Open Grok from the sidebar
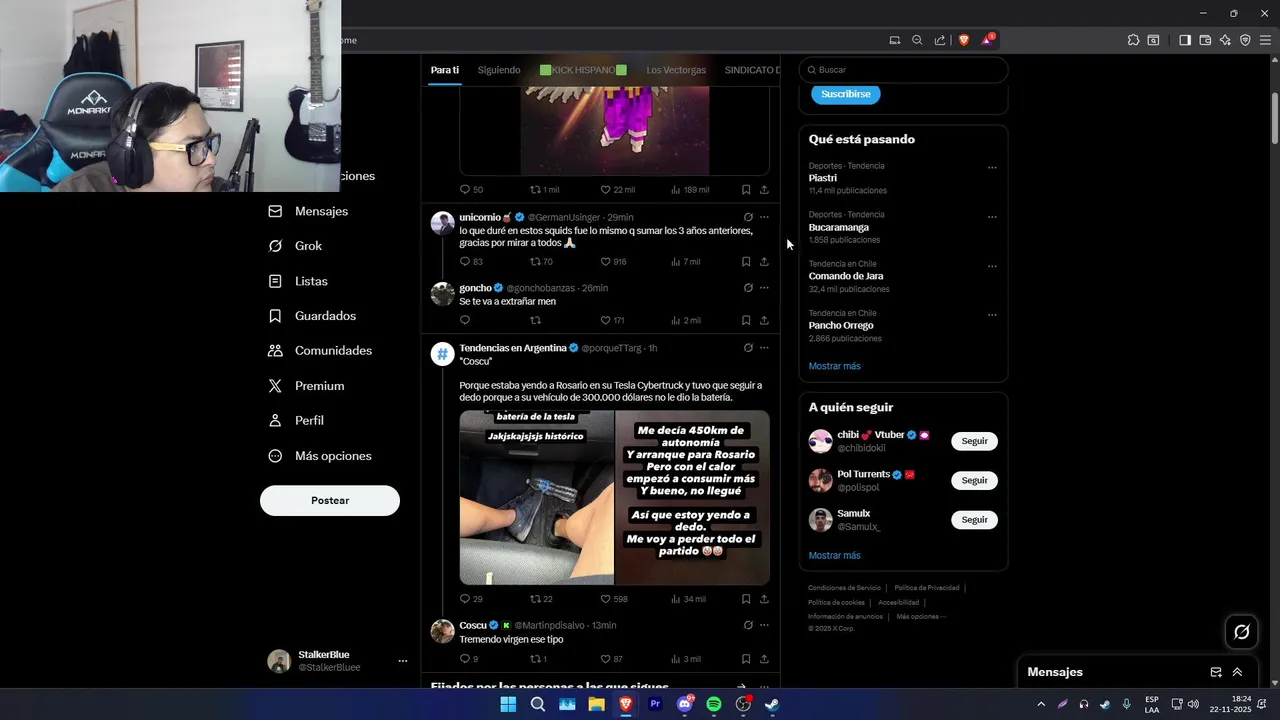 click(x=295, y=246)
